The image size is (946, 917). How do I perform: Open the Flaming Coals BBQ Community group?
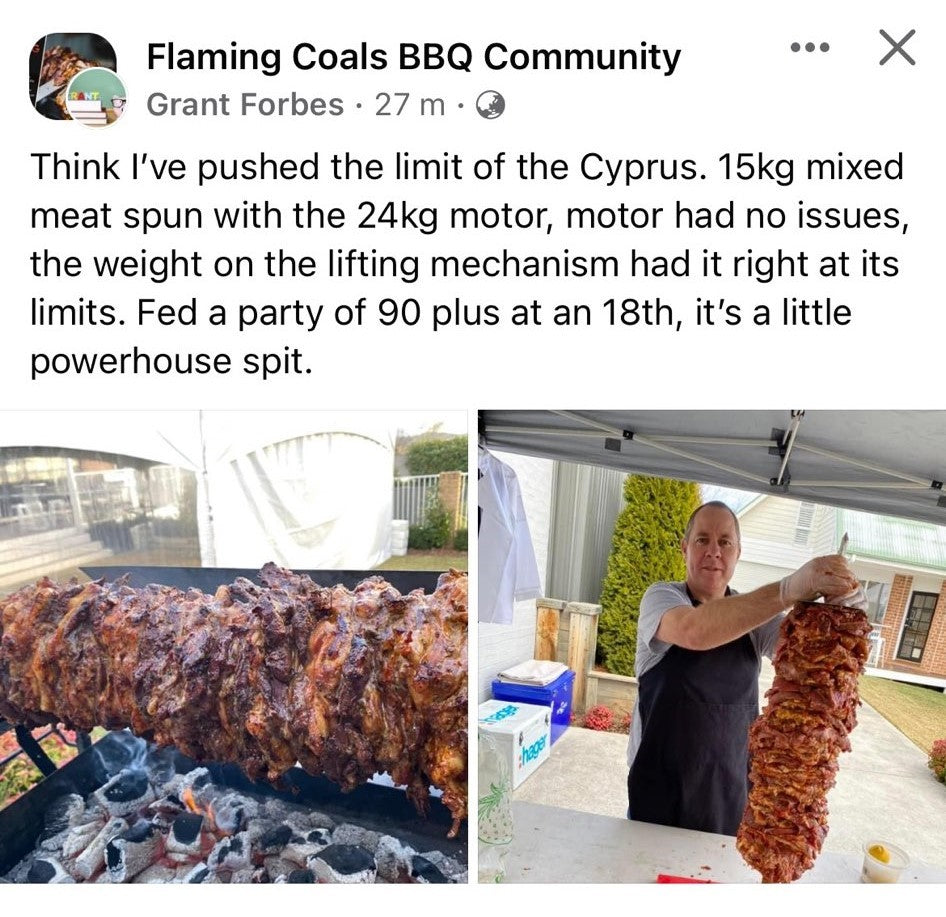pyautogui.click(x=414, y=57)
